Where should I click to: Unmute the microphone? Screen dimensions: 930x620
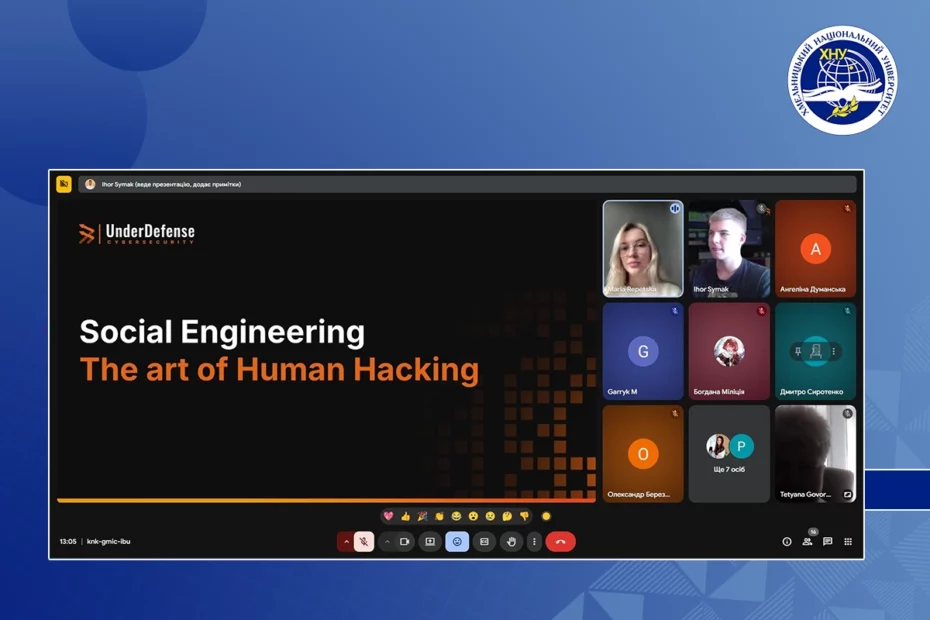pos(364,542)
